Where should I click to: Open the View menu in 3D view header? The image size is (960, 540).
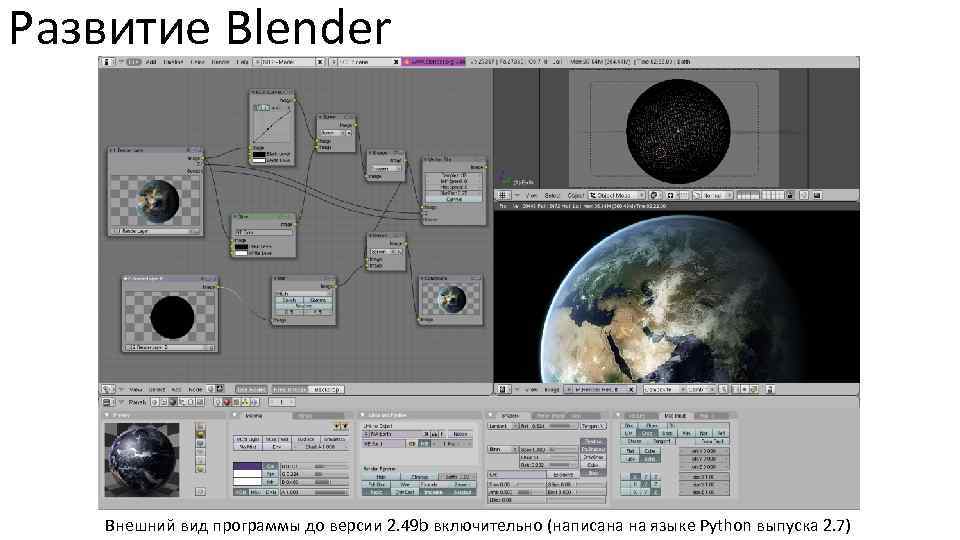pos(531,195)
